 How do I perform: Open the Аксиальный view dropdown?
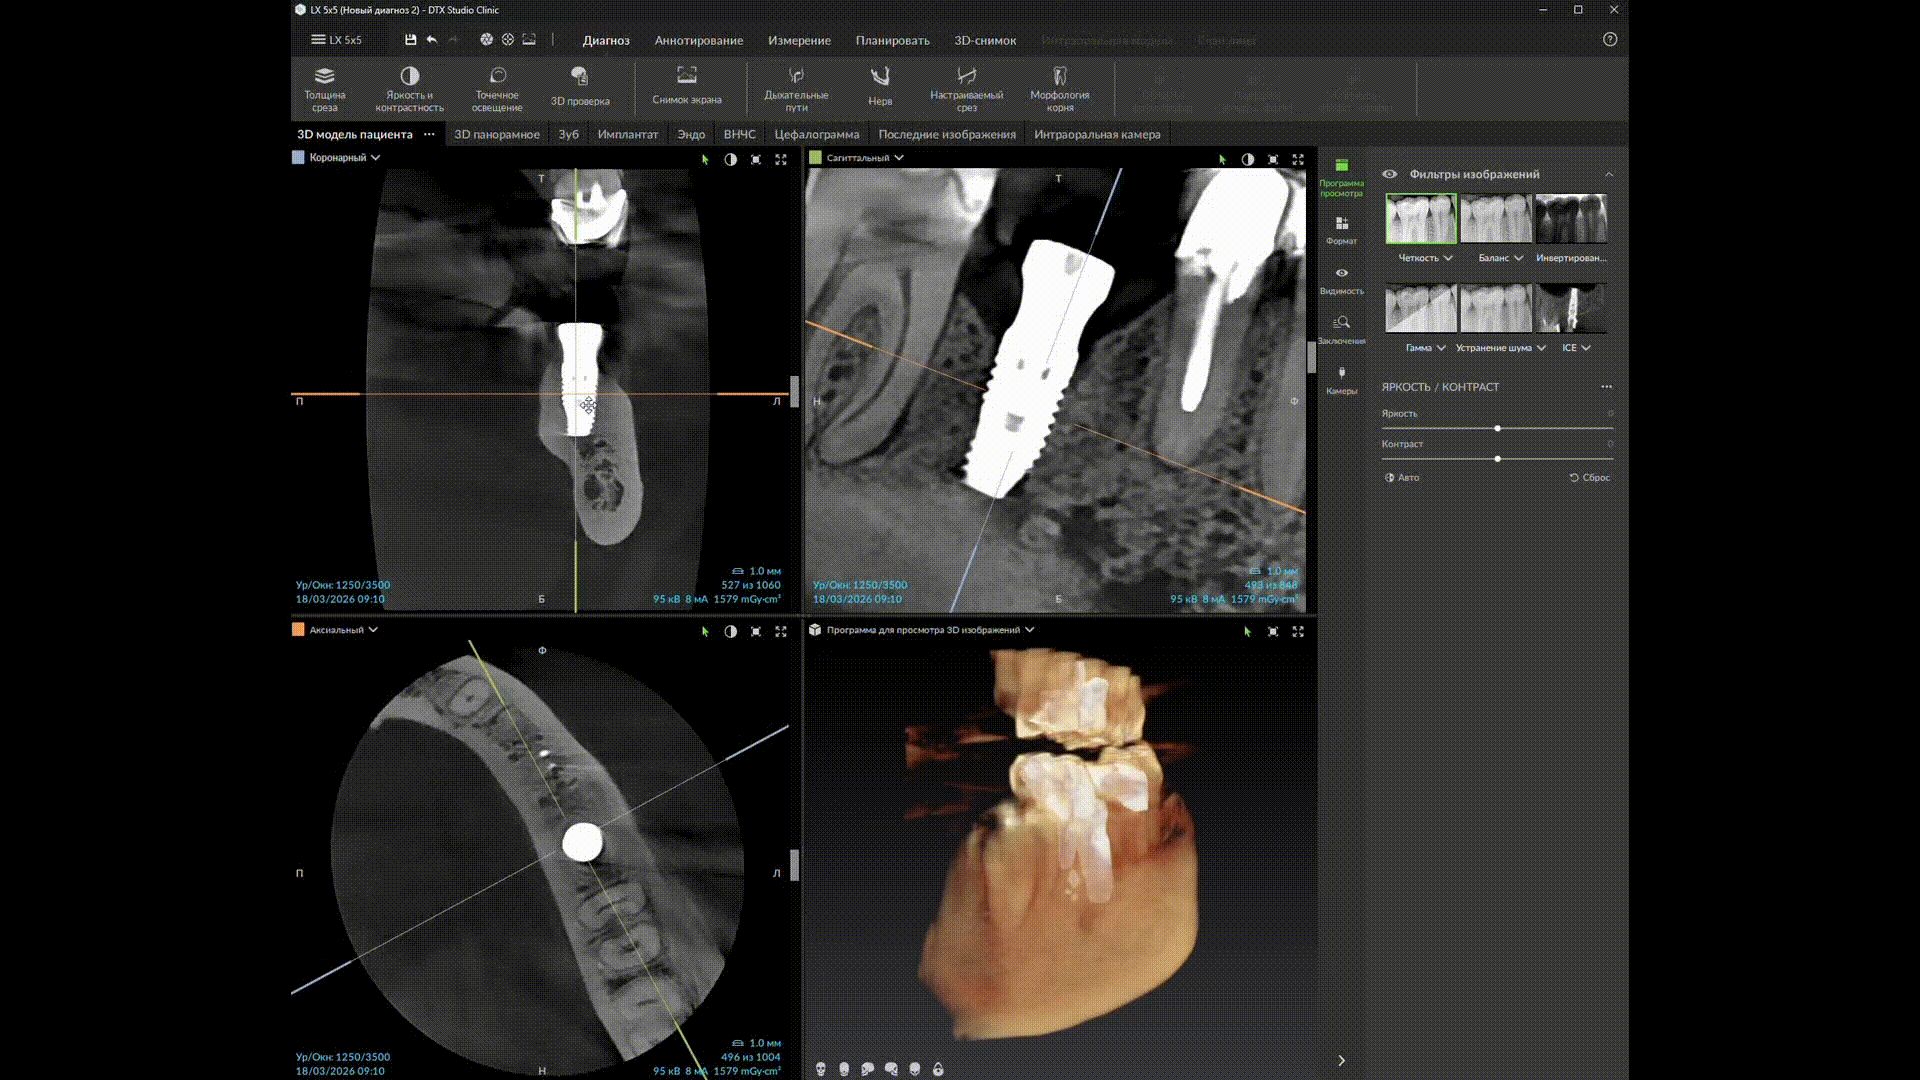tap(343, 630)
